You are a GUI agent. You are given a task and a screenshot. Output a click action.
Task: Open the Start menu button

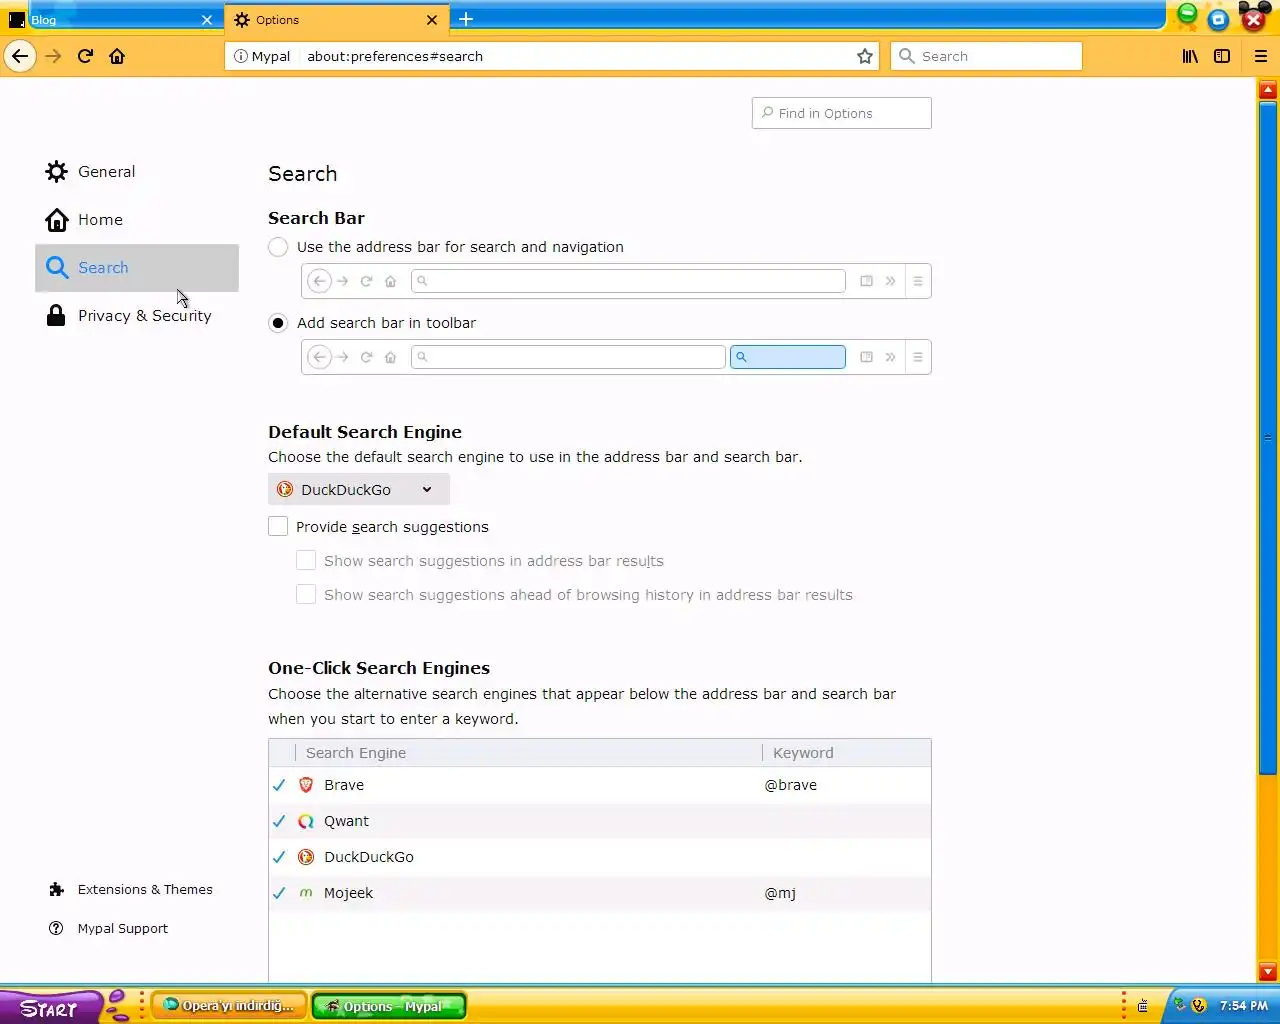click(x=50, y=1007)
